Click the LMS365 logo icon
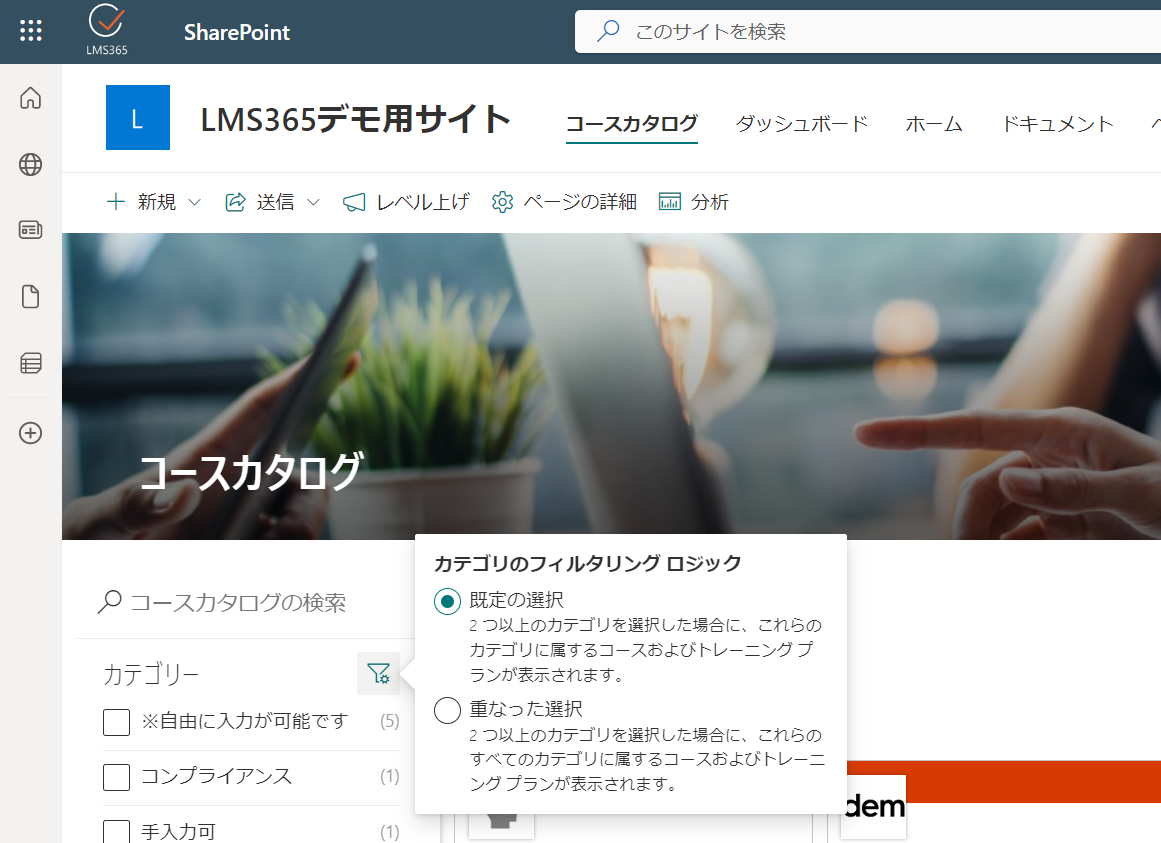Image resolution: width=1161 pixels, height=843 pixels. 107,30
